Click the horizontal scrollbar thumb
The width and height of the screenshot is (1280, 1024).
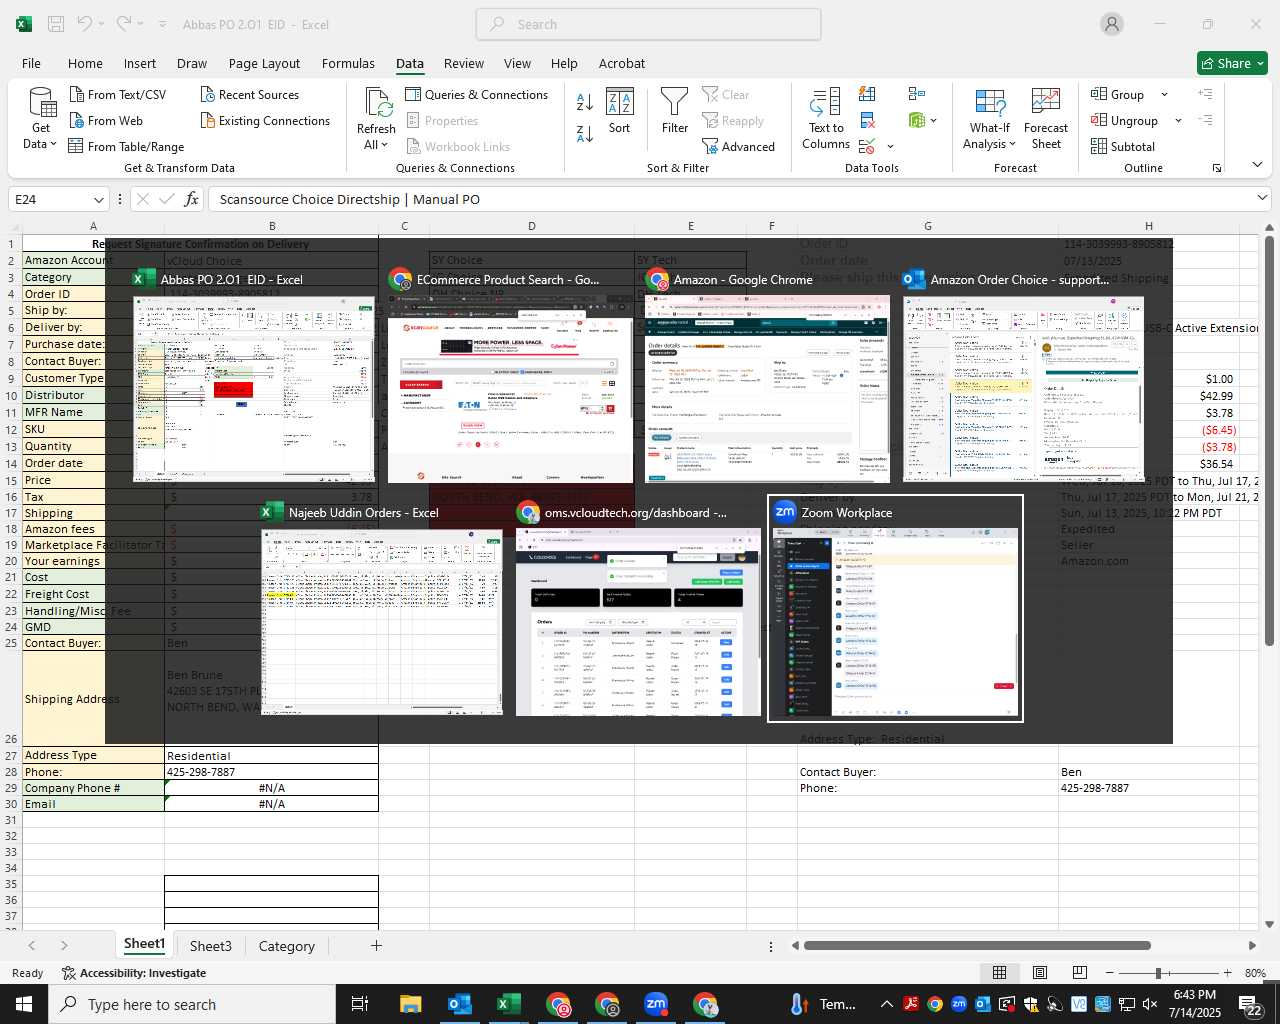(977, 945)
